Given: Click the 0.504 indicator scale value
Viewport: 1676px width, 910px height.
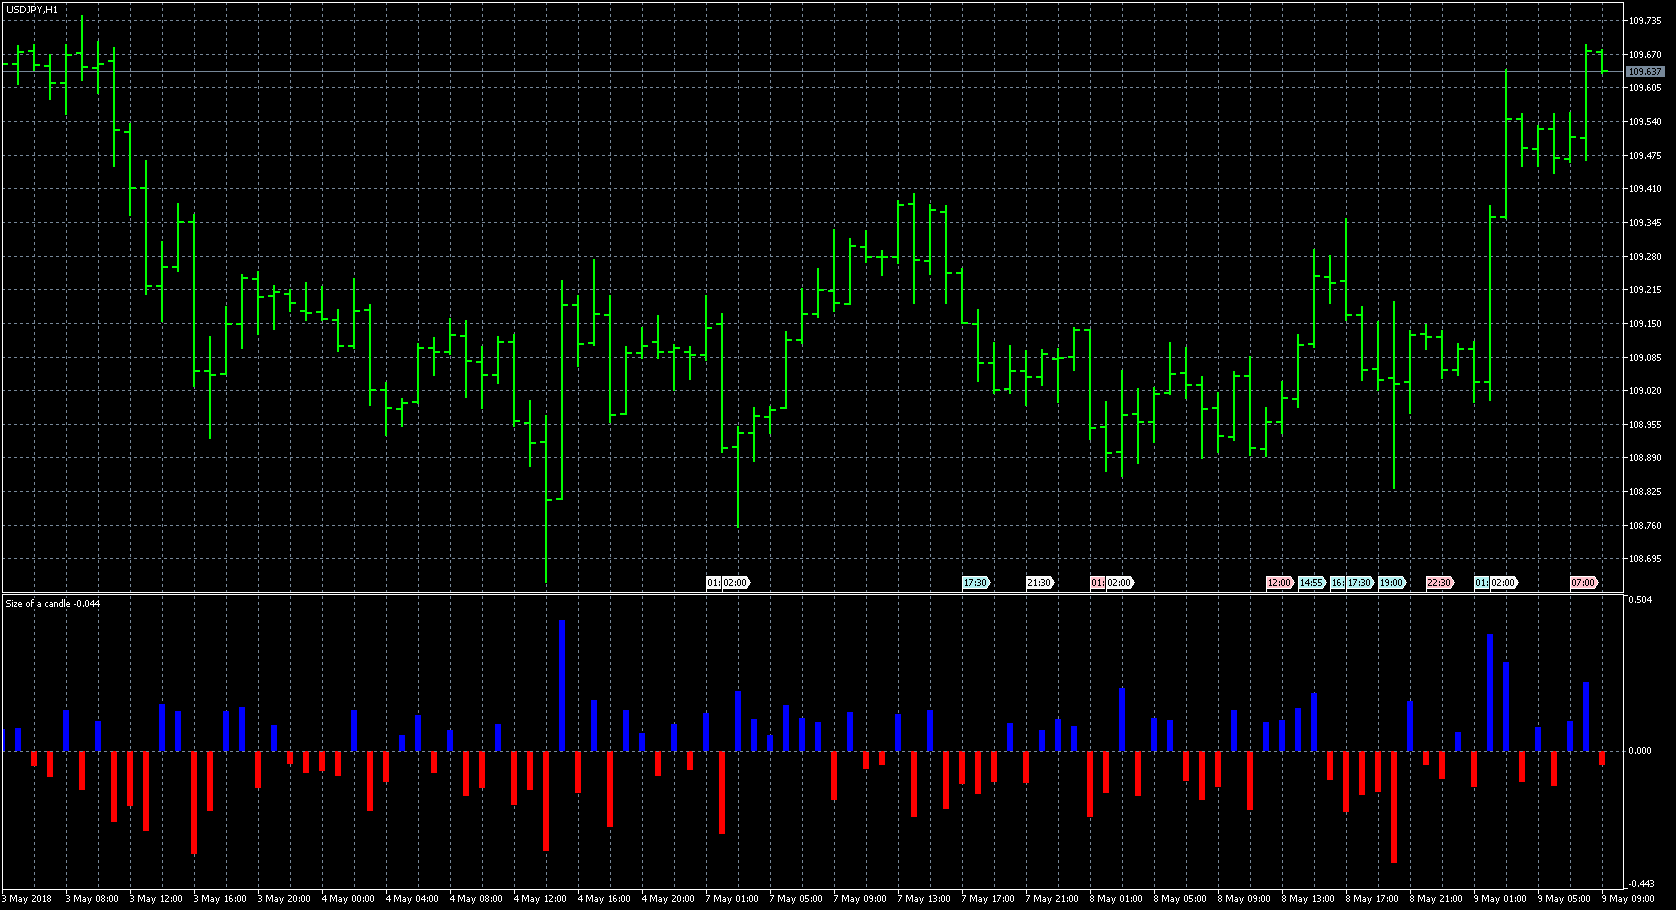Looking at the screenshot, I should pyautogui.click(x=1640, y=600).
